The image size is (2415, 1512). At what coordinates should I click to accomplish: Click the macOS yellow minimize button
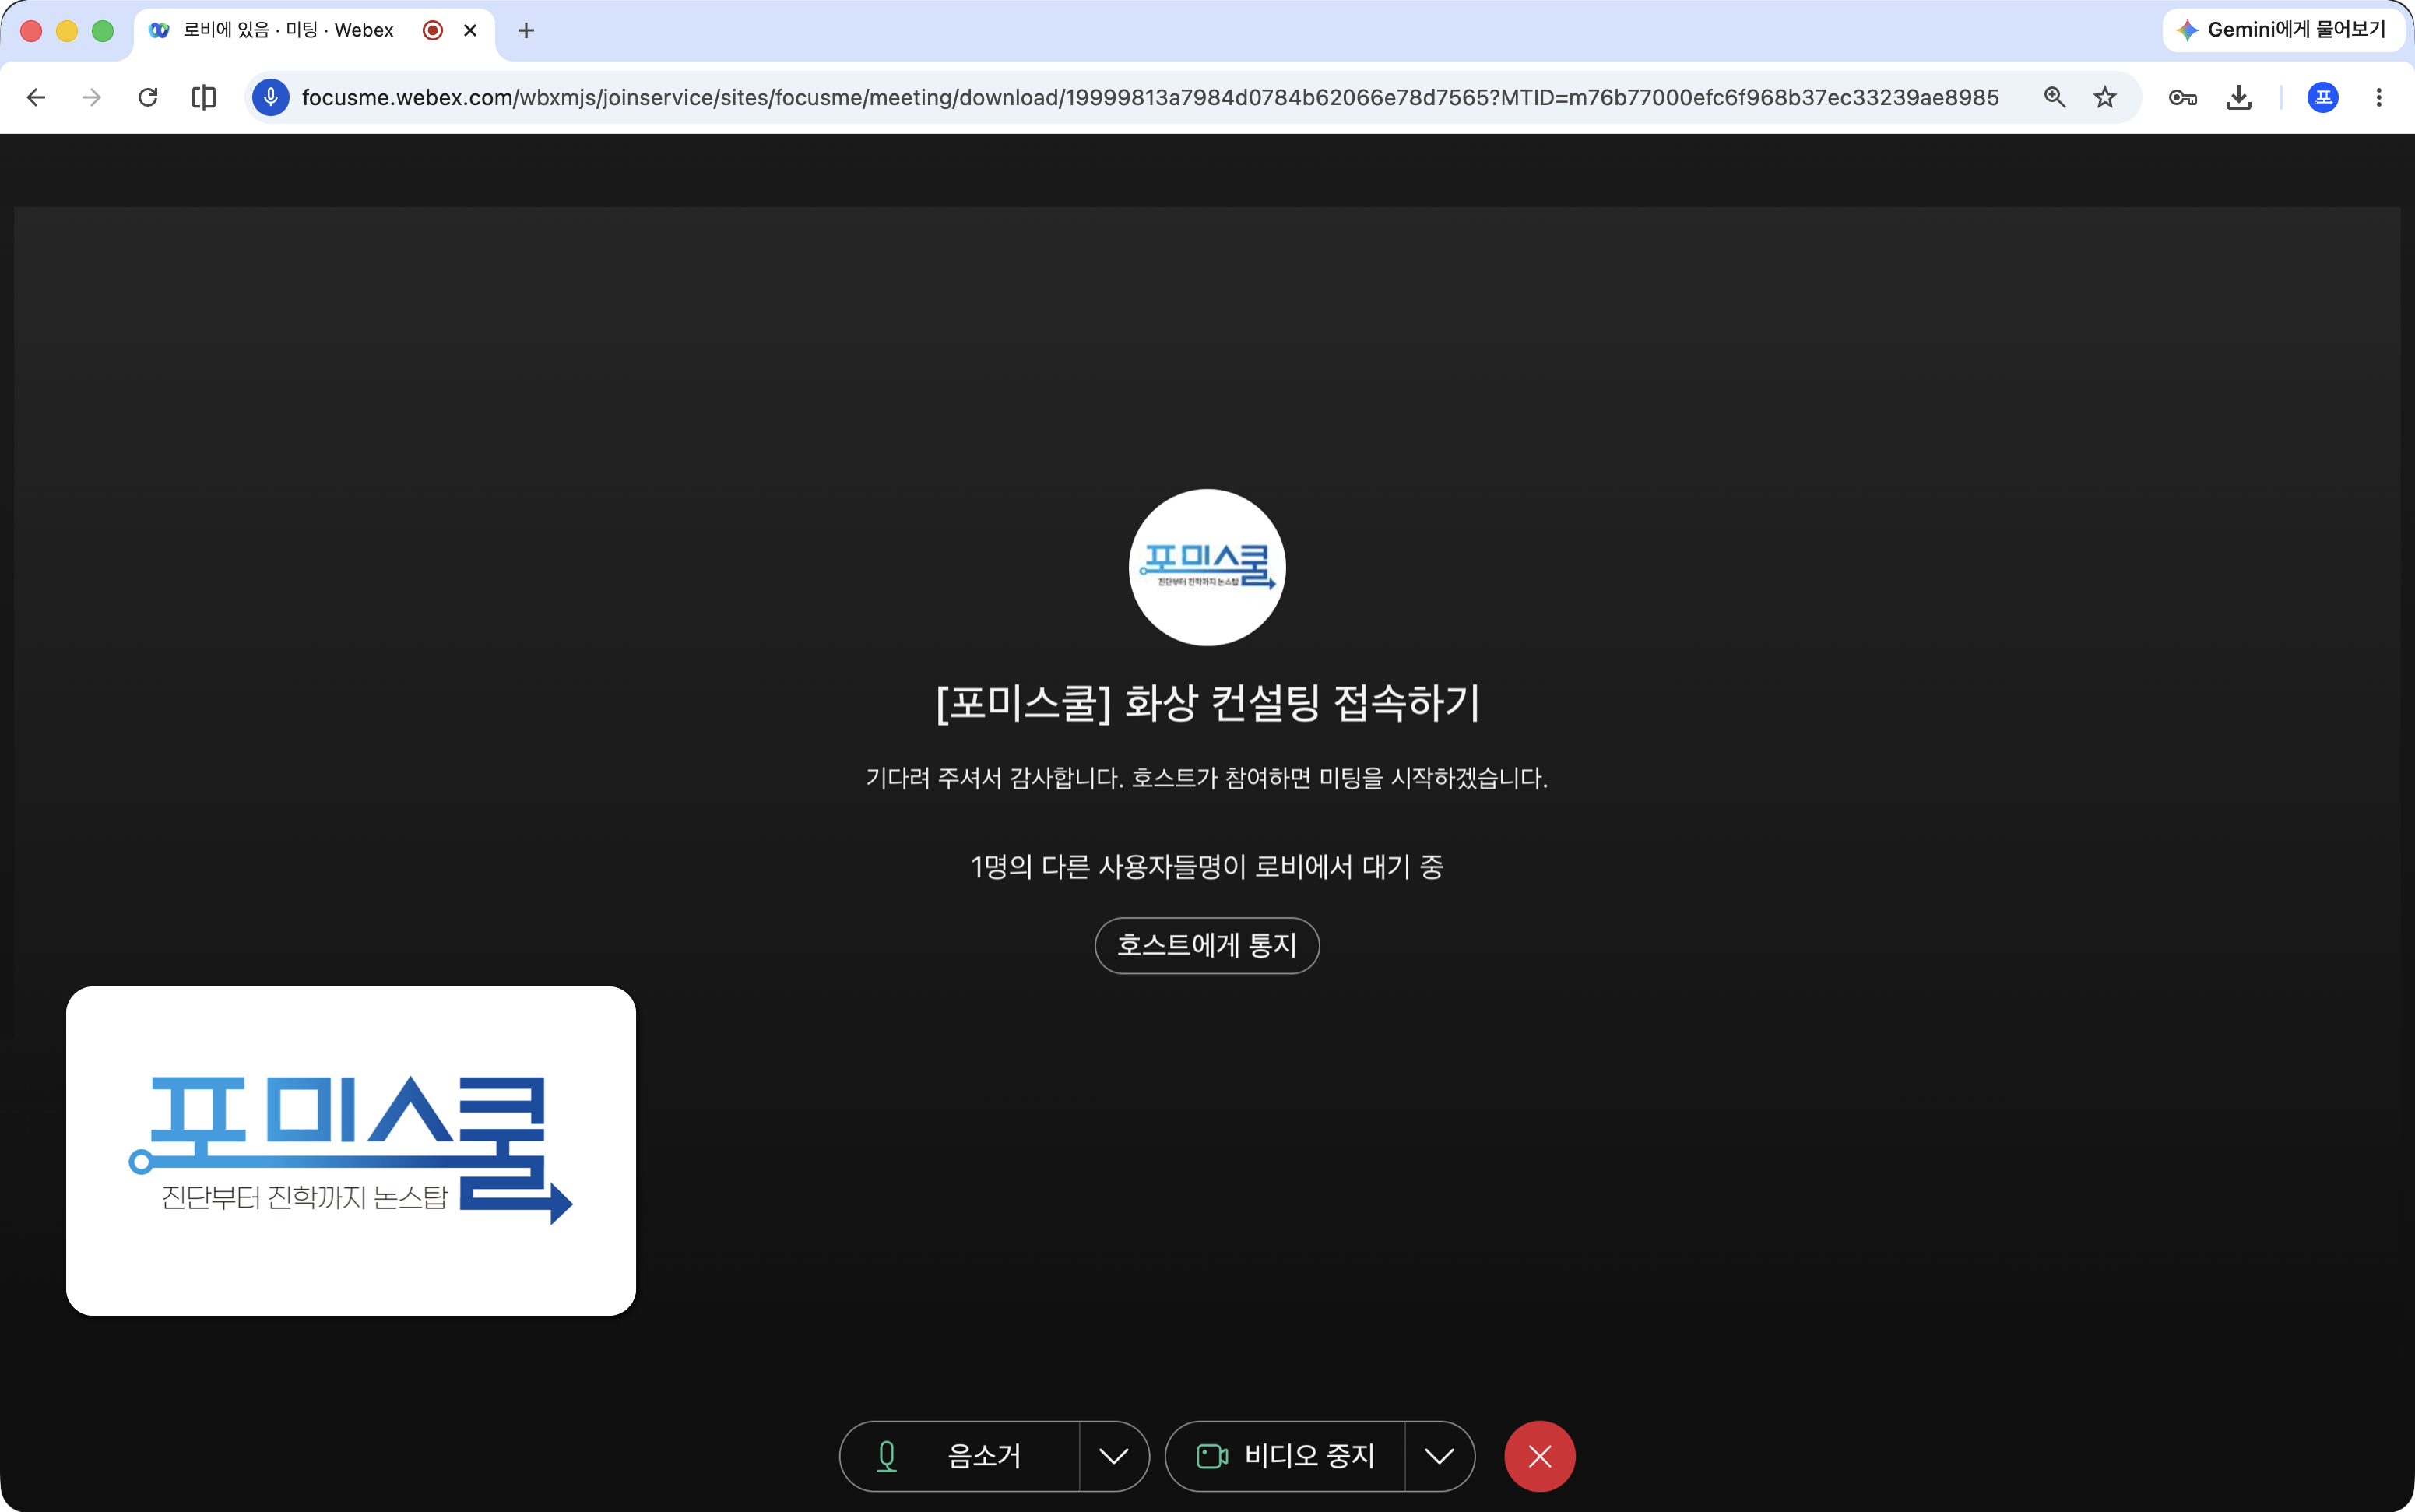click(66, 30)
